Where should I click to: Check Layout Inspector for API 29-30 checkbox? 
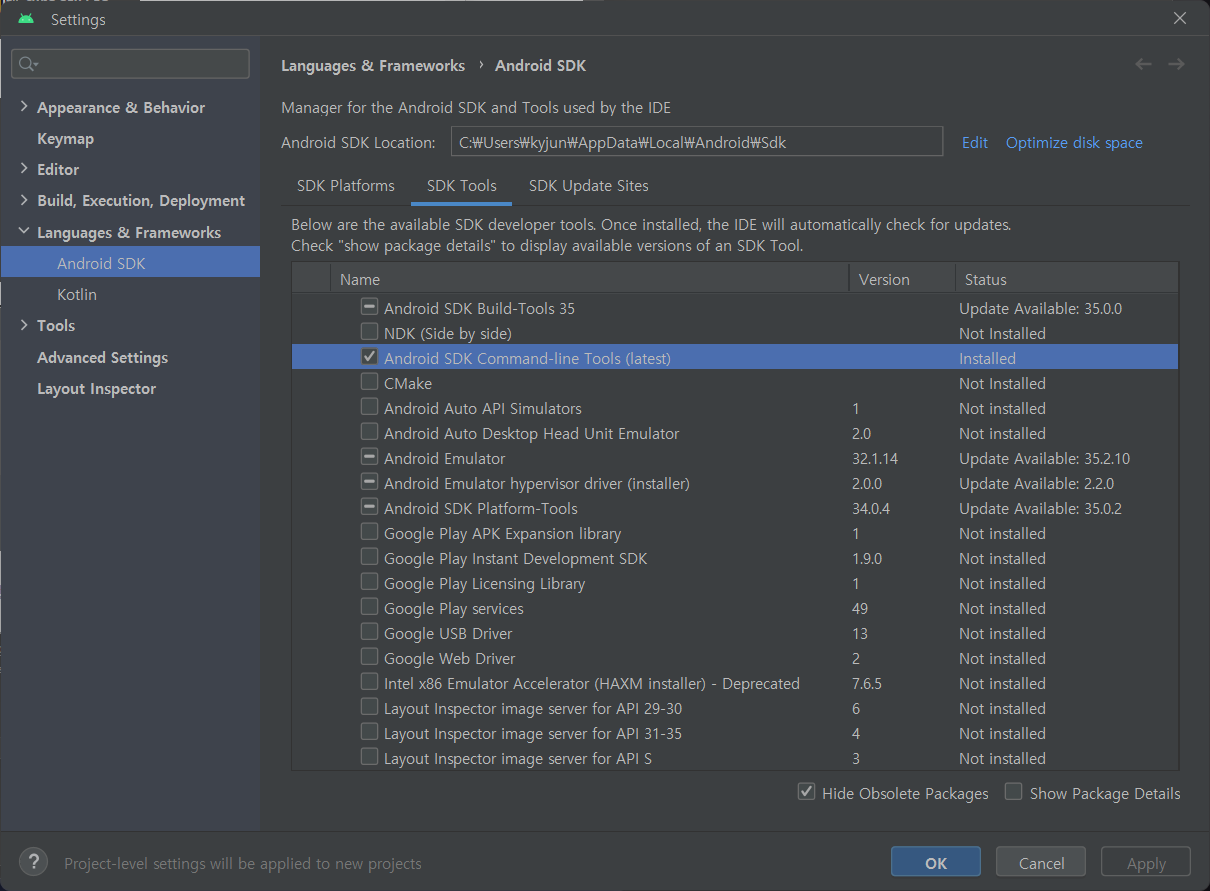(369, 707)
